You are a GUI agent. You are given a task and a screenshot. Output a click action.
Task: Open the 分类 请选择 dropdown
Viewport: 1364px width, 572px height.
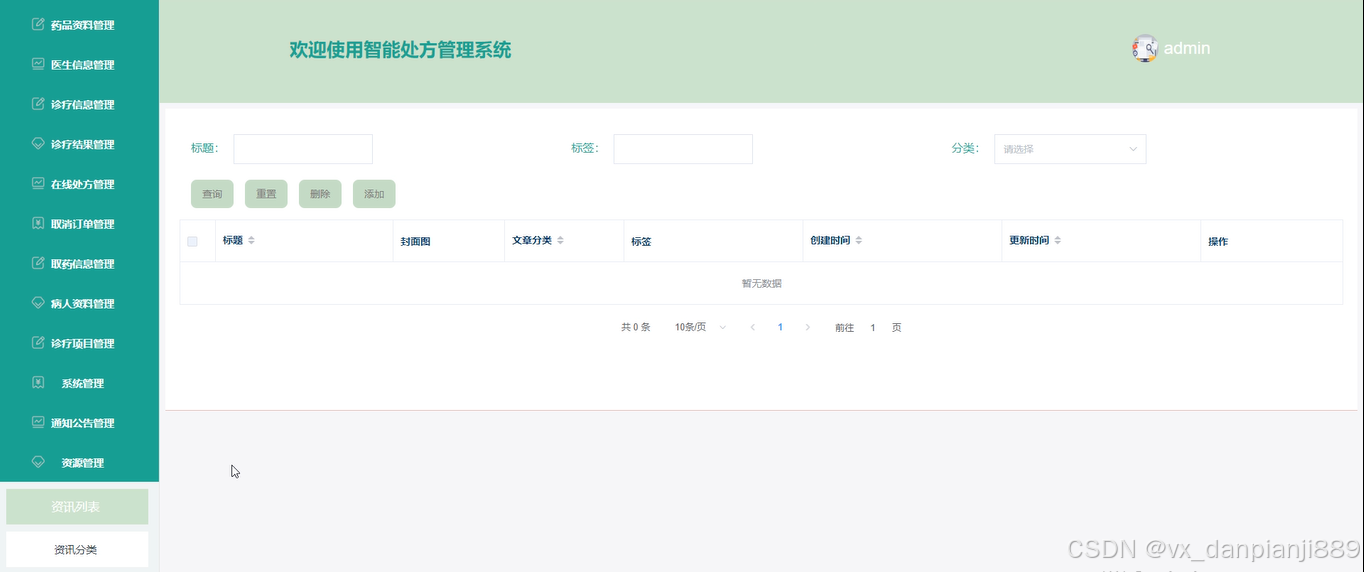coord(1070,149)
